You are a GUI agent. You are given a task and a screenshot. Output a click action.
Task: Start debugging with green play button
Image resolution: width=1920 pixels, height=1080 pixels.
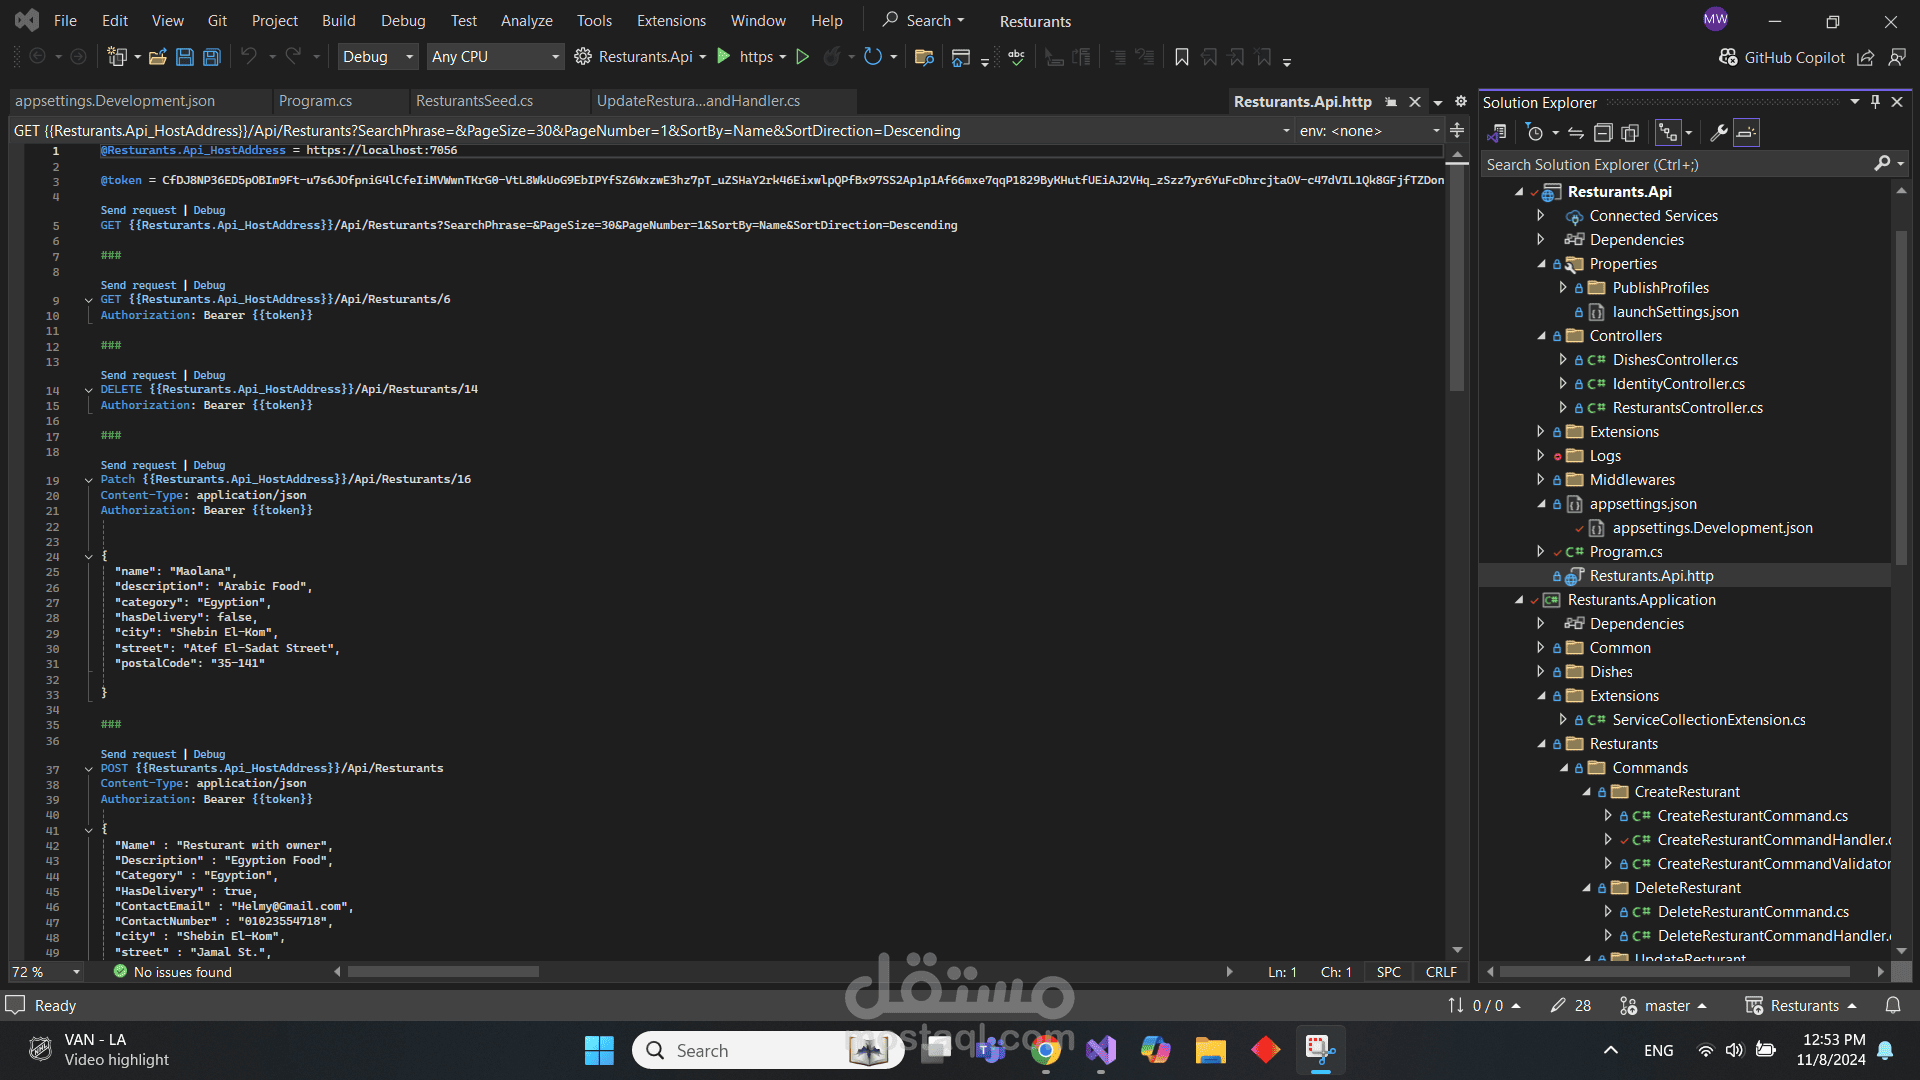coord(724,57)
